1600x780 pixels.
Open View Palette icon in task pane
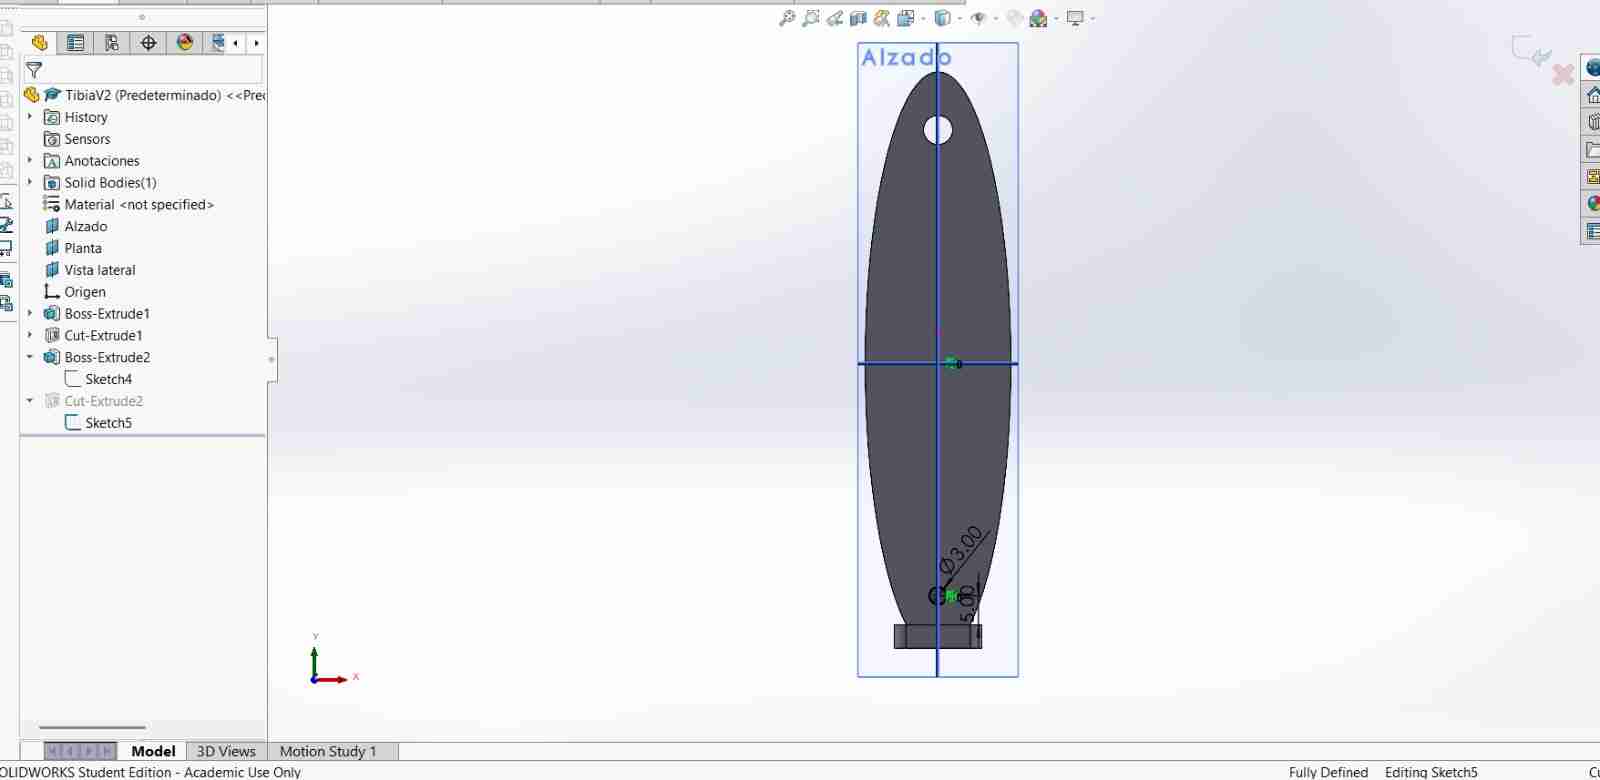coord(1592,177)
